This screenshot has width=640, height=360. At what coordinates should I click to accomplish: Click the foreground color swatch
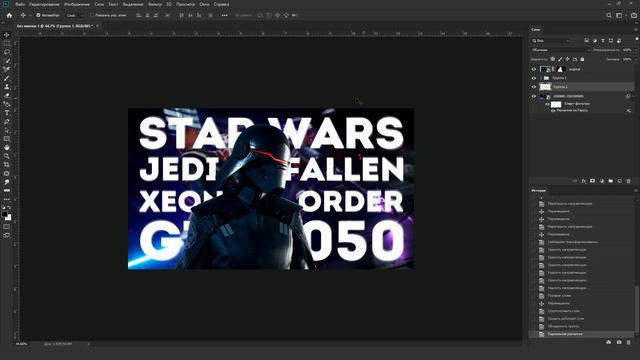[x=4, y=214]
